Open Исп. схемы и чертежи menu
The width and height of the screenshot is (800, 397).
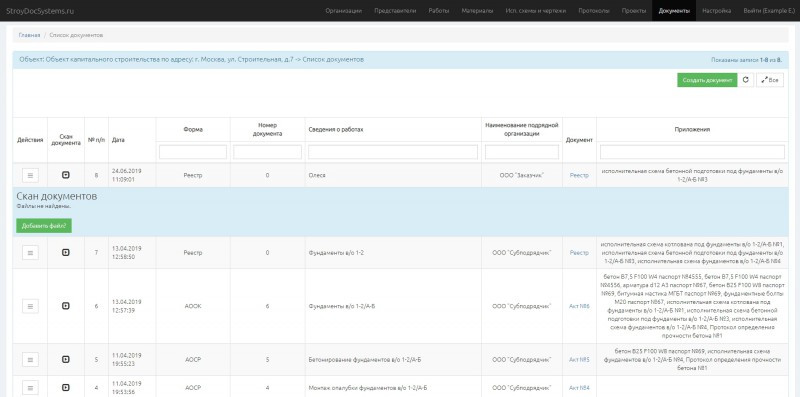[536, 11]
